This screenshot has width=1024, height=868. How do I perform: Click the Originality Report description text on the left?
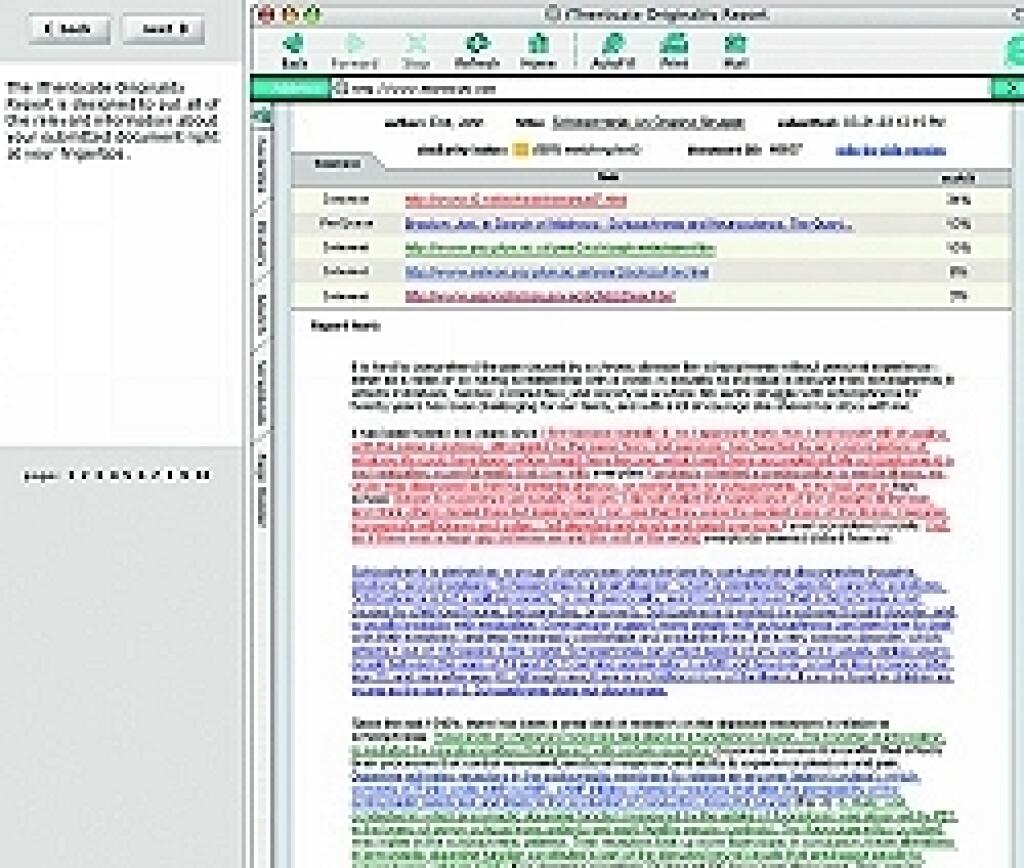click(x=114, y=121)
